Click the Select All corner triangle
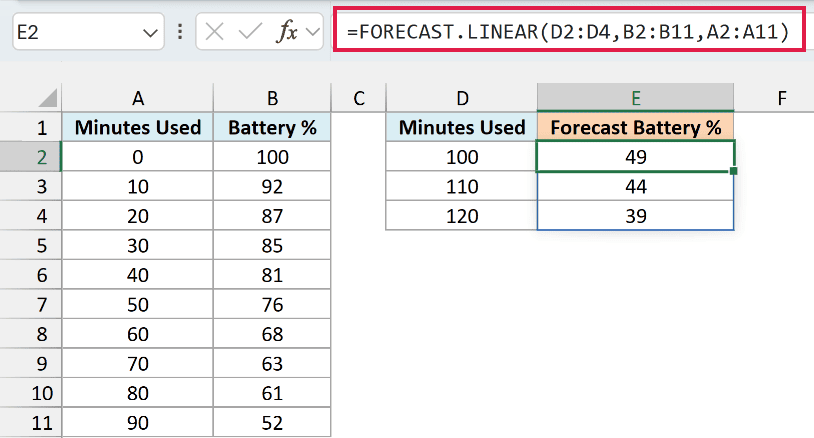 (x=48, y=98)
